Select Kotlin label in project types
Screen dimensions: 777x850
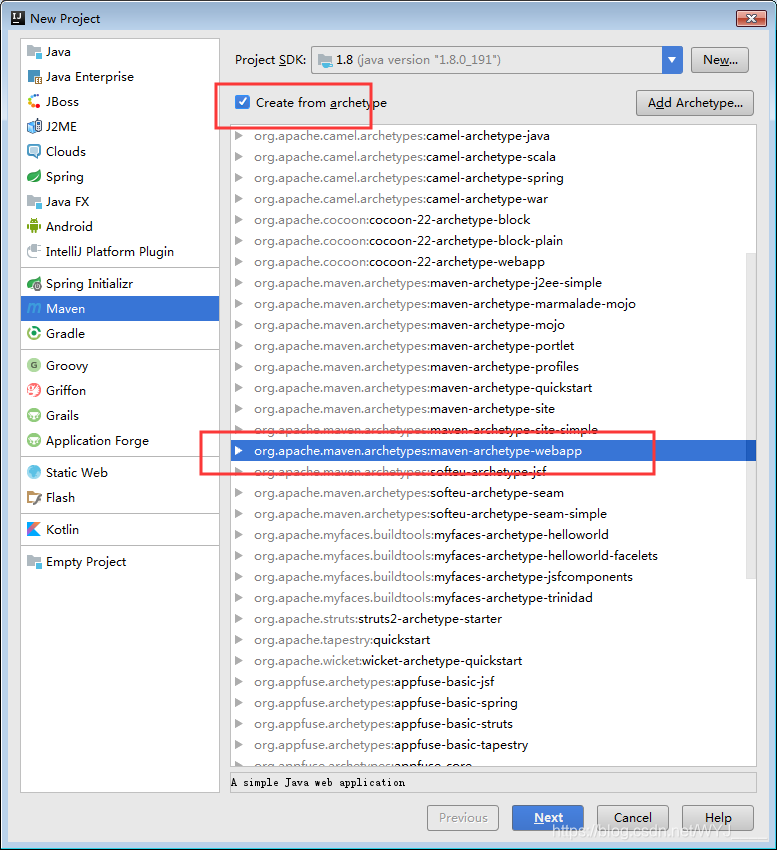[x=62, y=530]
